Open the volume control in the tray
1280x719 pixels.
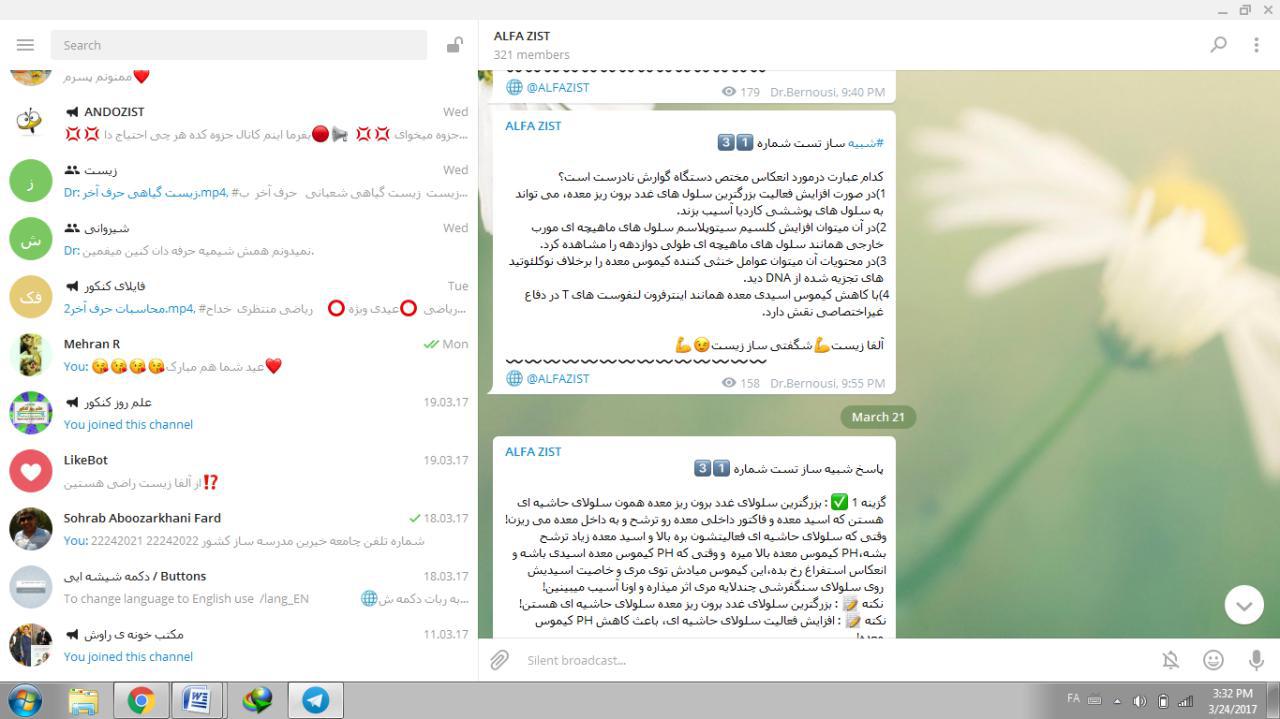tap(1140, 701)
